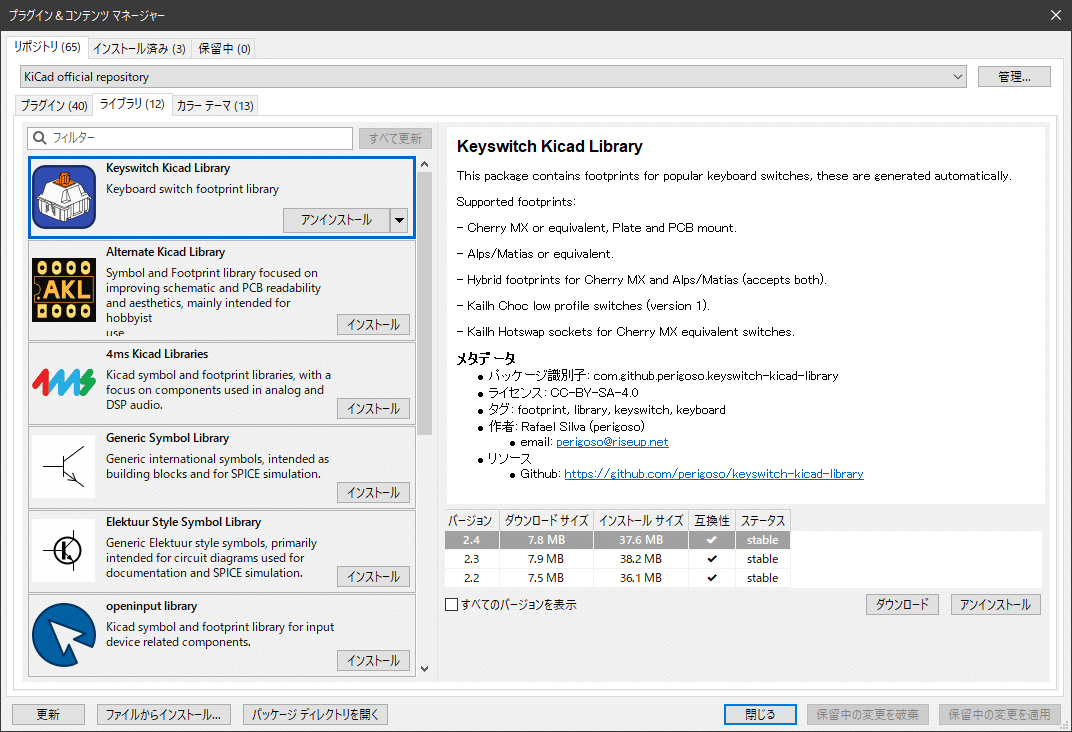Image resolution: width=1072 pixels, height=732 pixels.
Task: Switch to the インストール済み (3) tab
Action: point(139,49)
